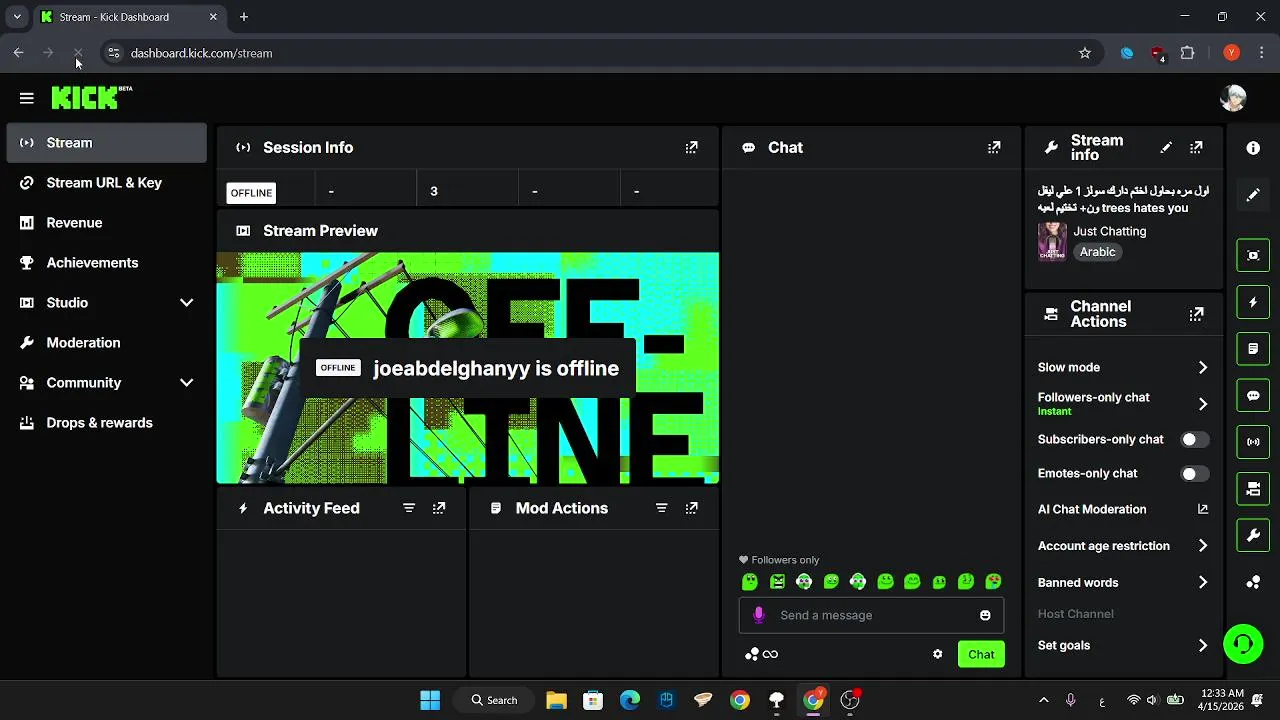This screenshot has width=1280, height=720.
Task: Toggle the activity feed lightning widget in right rail
Action: pos(1253,302)
